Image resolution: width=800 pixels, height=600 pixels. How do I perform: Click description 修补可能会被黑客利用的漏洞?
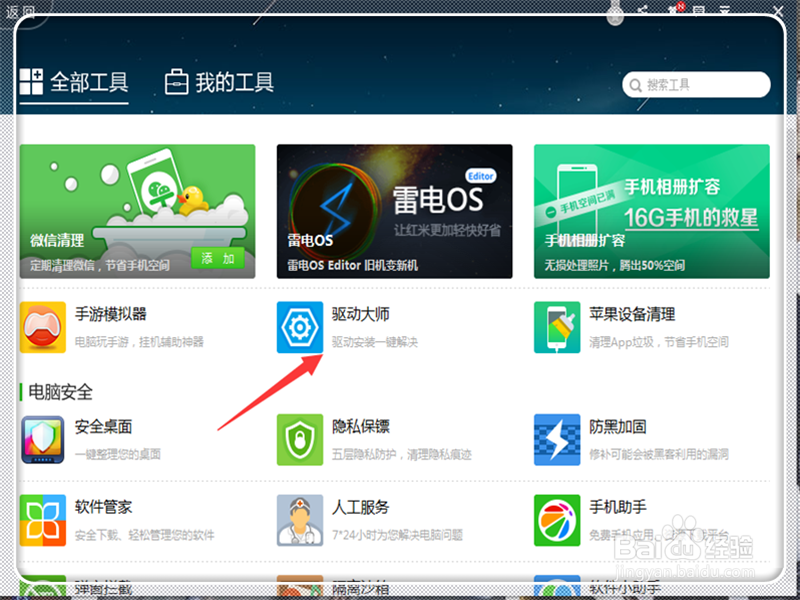coord(659,454)
